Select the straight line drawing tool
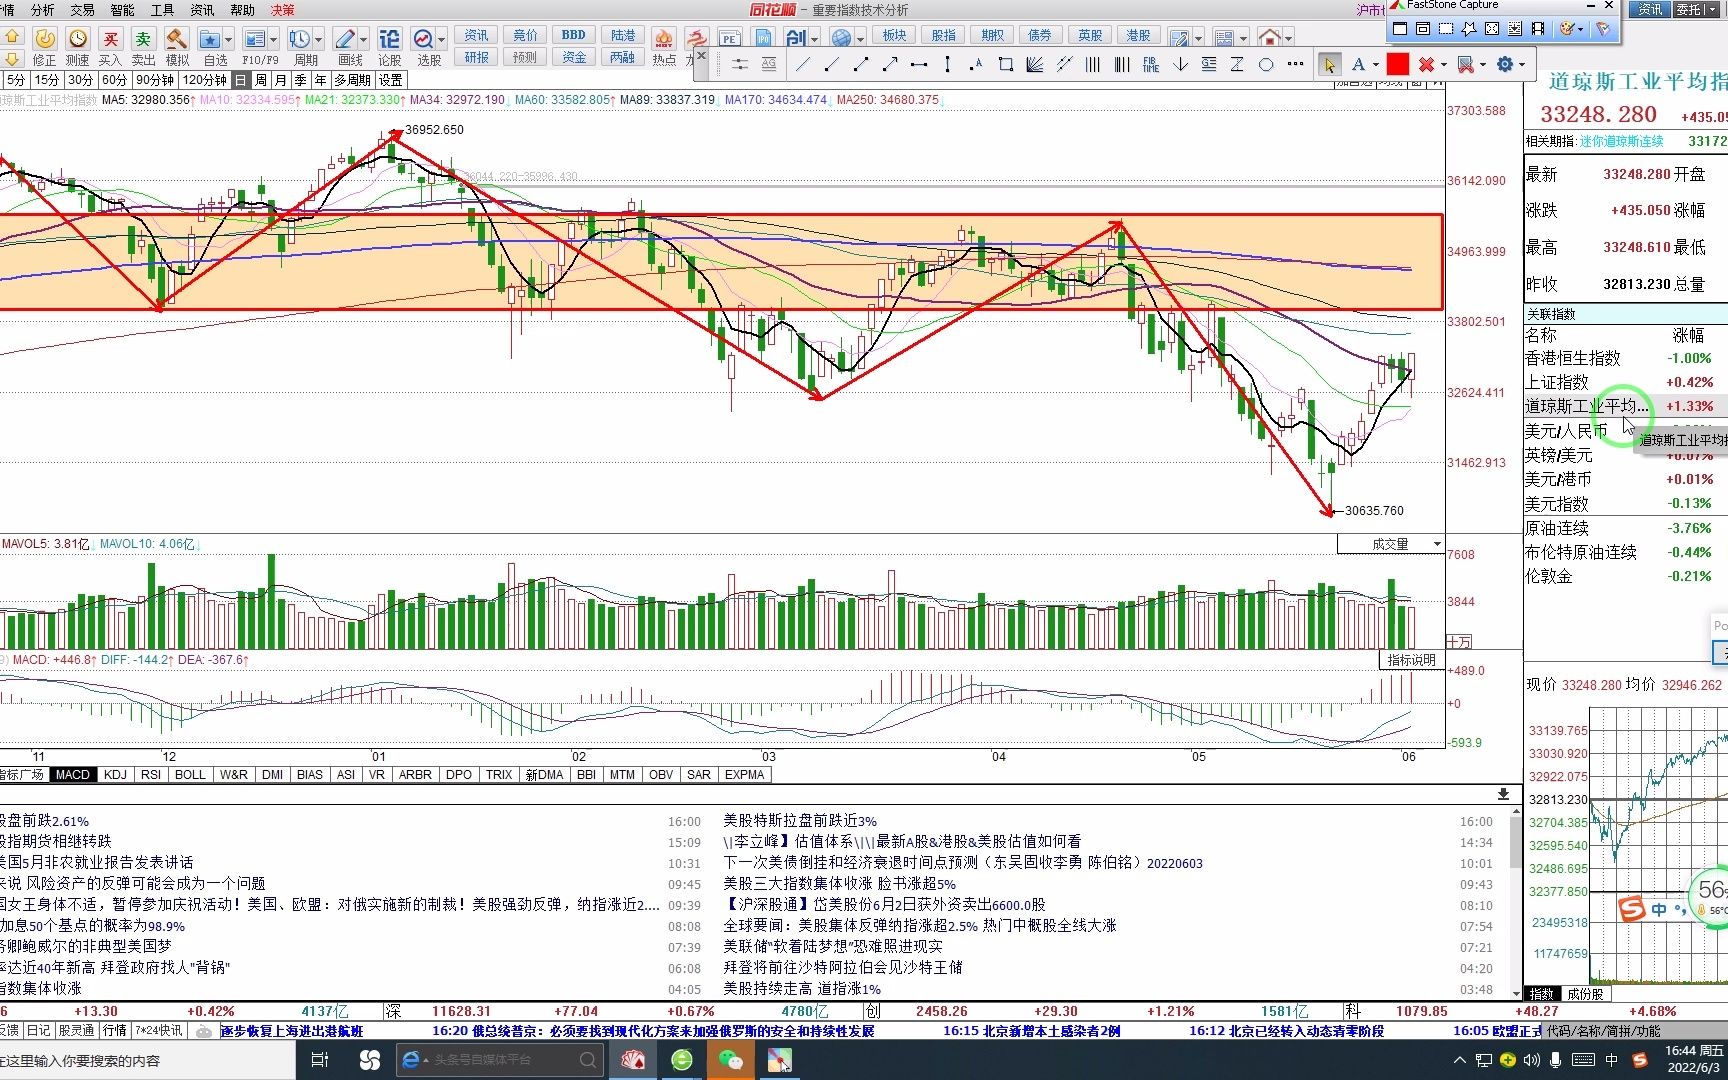Image resolution: width=1728 pixels, height=1080 pixels. [x=803, y=65]
